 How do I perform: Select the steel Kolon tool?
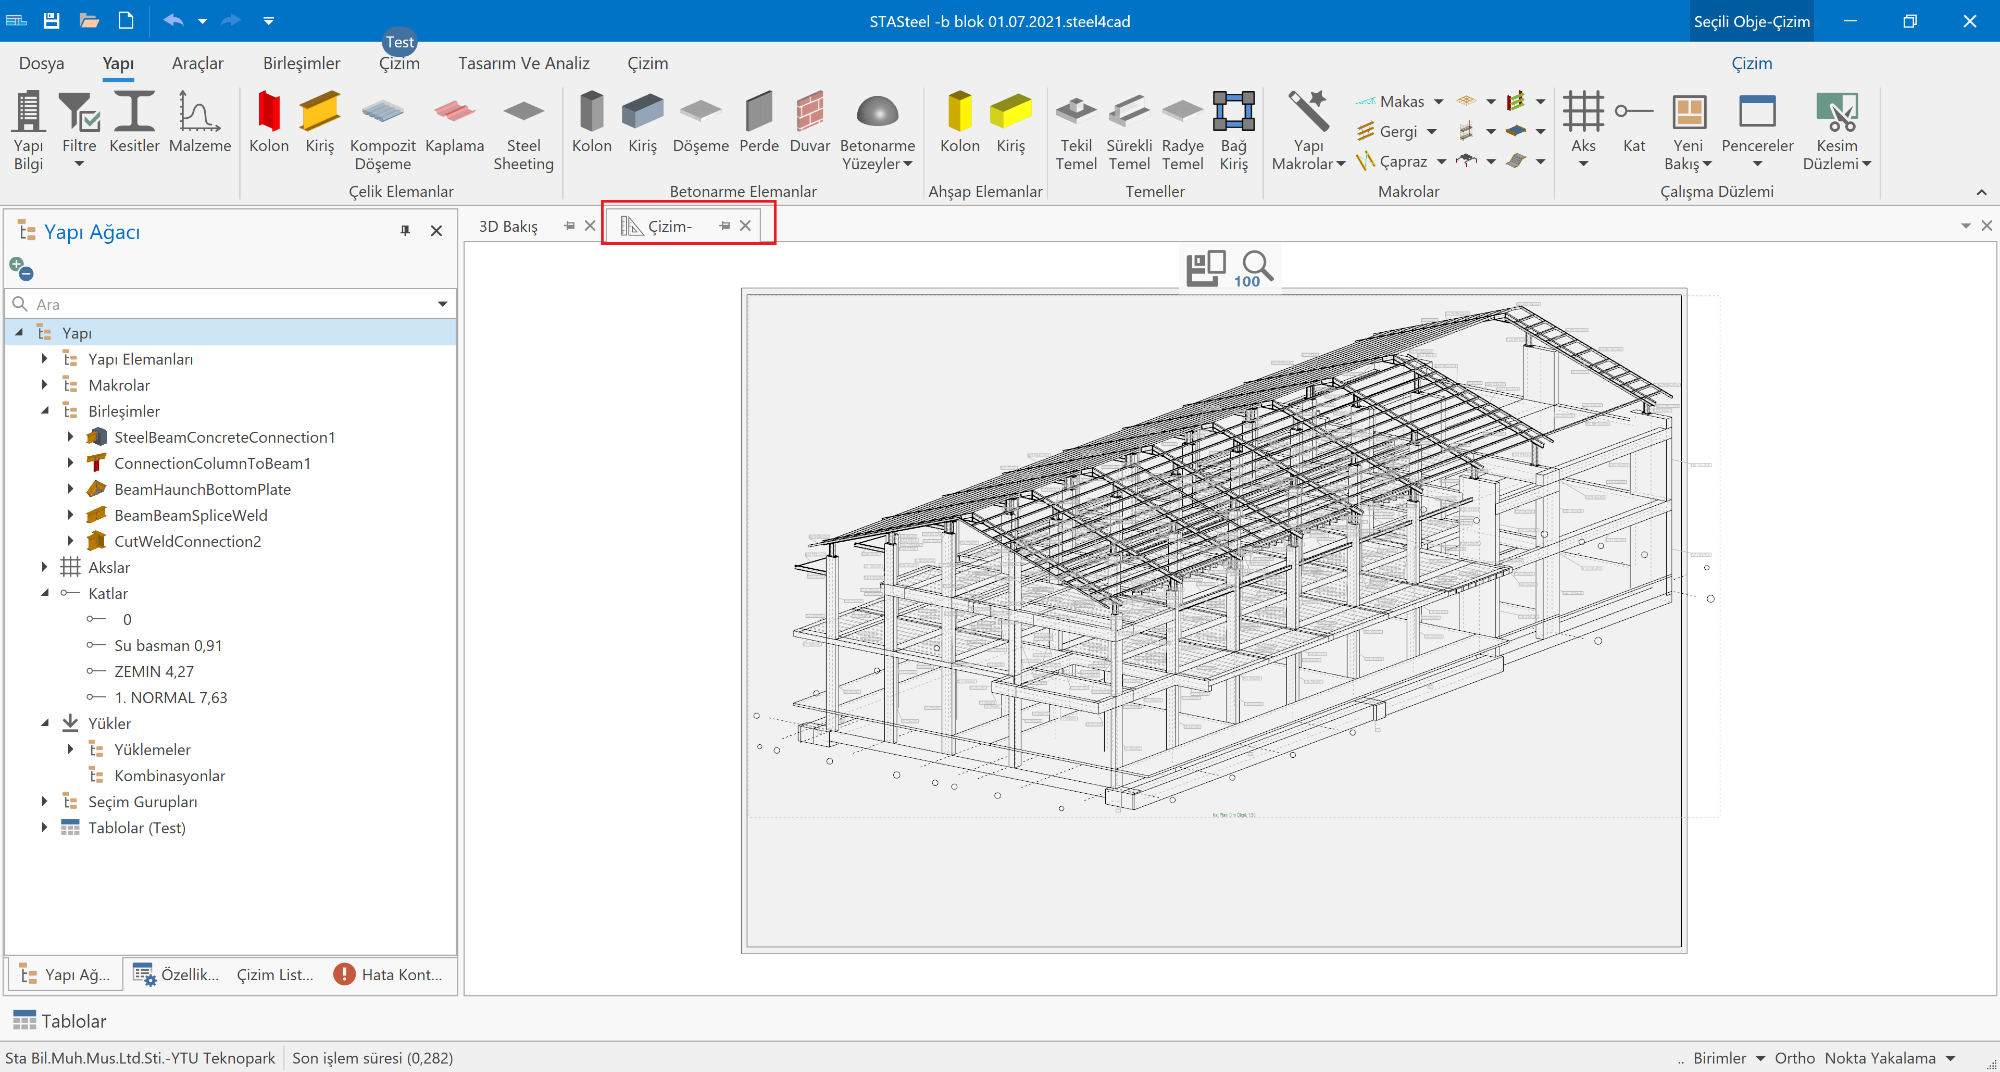268,113
